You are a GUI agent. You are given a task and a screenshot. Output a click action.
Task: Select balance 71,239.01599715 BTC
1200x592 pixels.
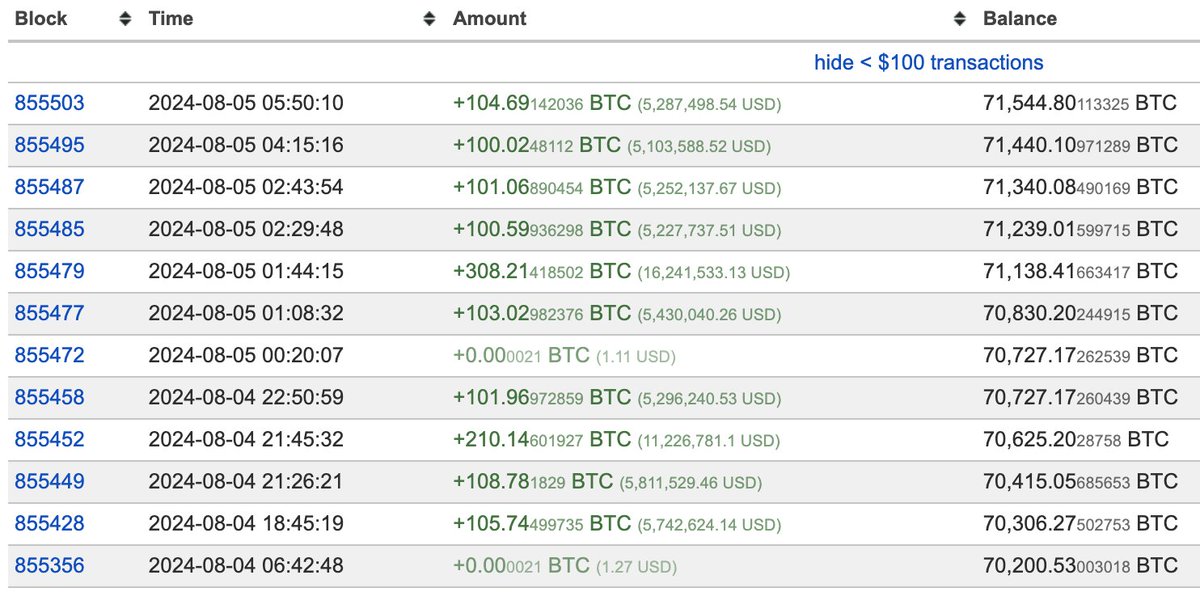[1081, 229]
